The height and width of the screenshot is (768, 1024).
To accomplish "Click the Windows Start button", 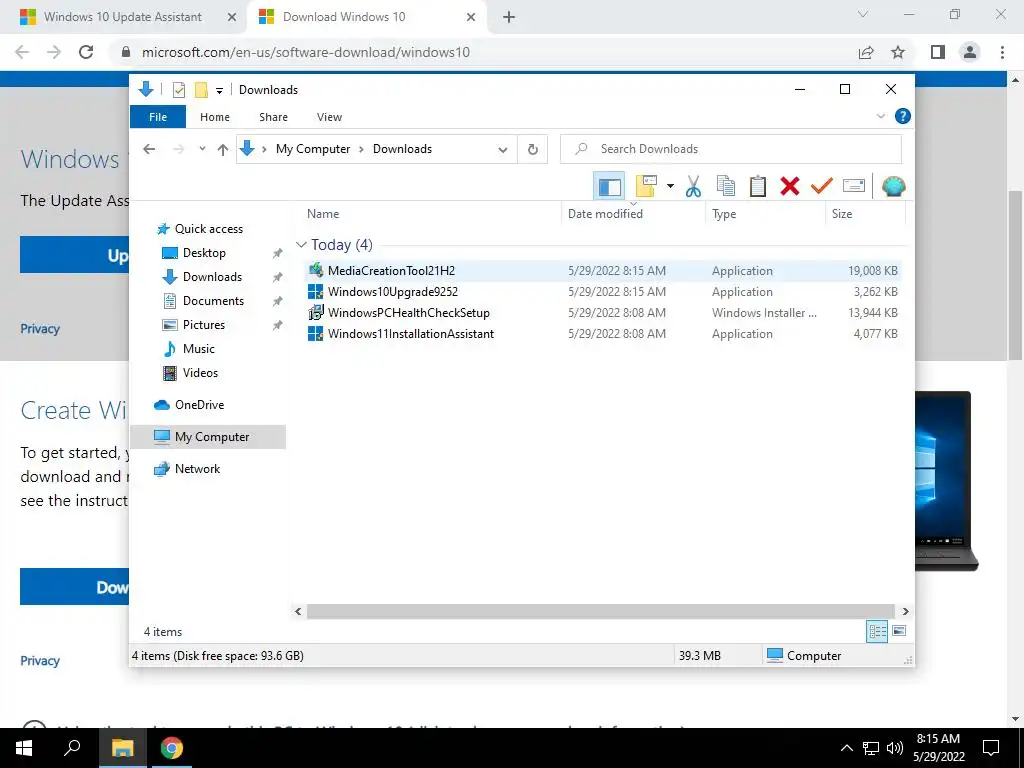I will coord(24,748).
